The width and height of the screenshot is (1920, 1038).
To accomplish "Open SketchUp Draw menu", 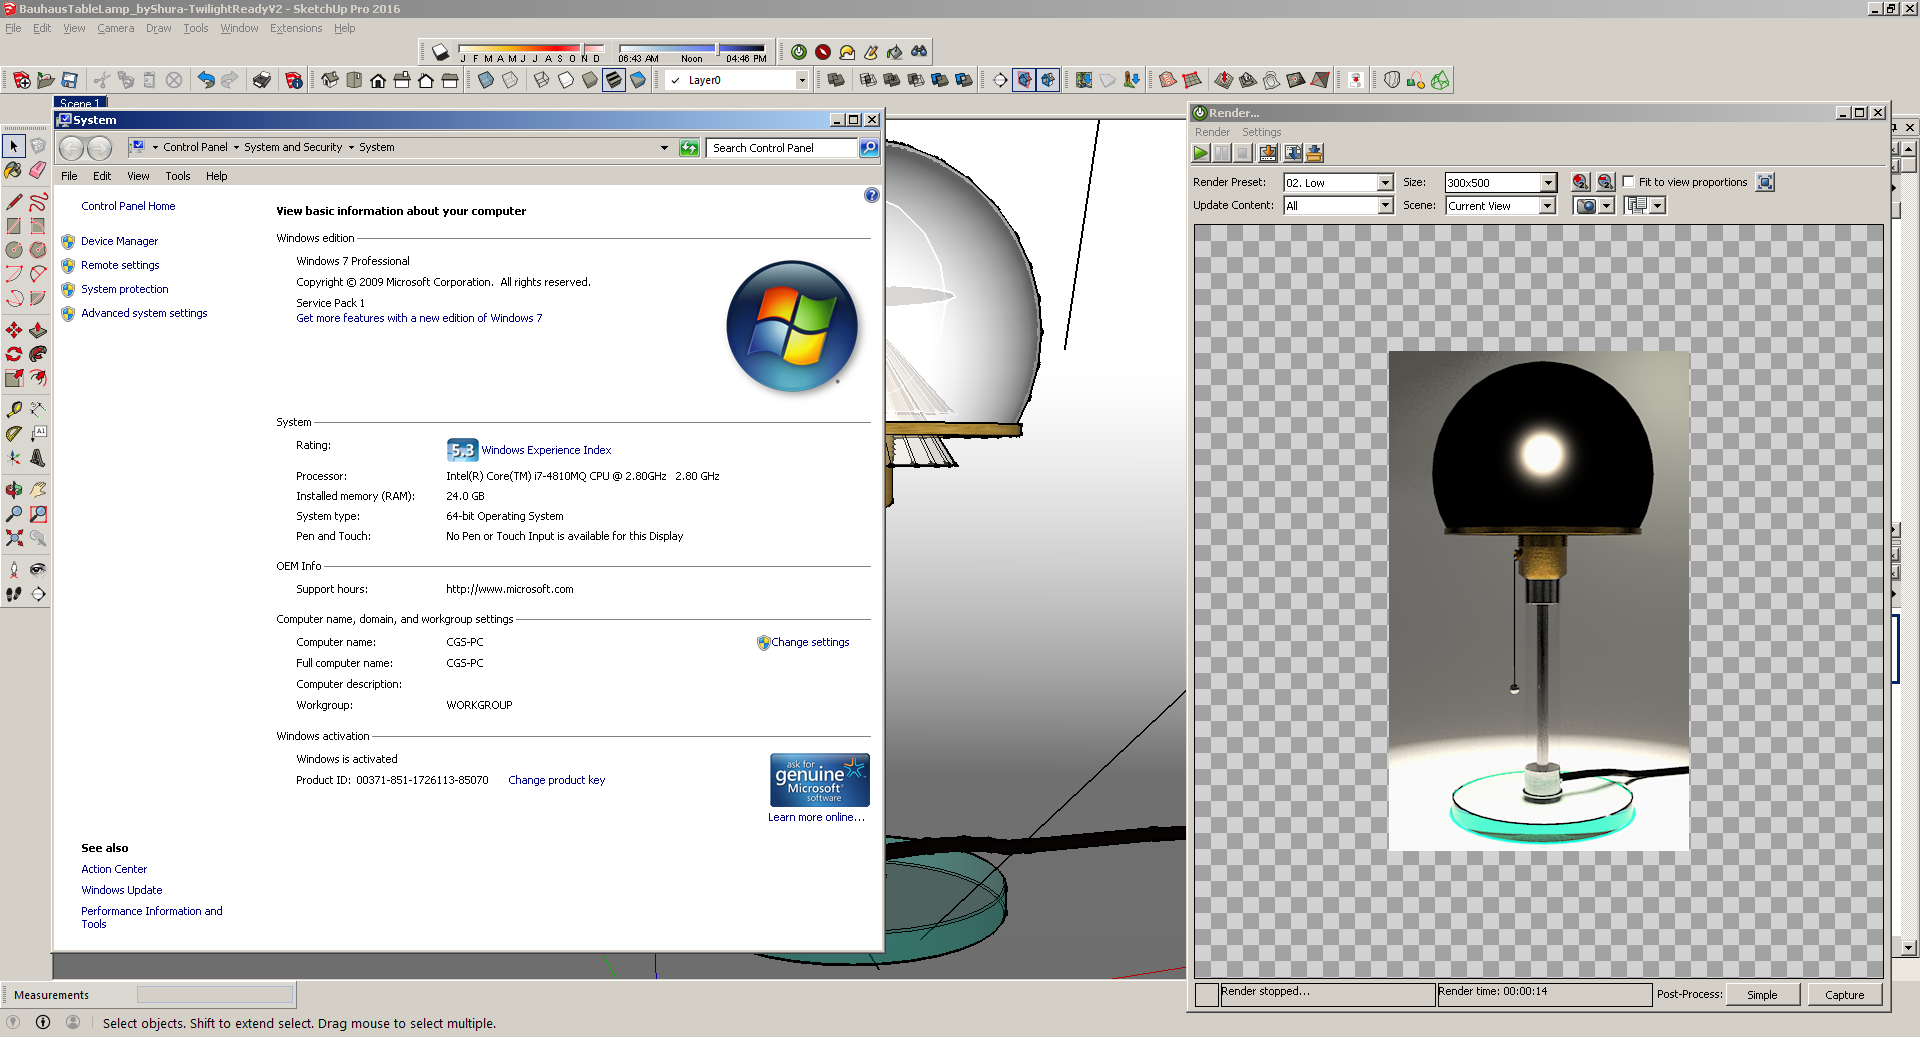I will point(158,28).
